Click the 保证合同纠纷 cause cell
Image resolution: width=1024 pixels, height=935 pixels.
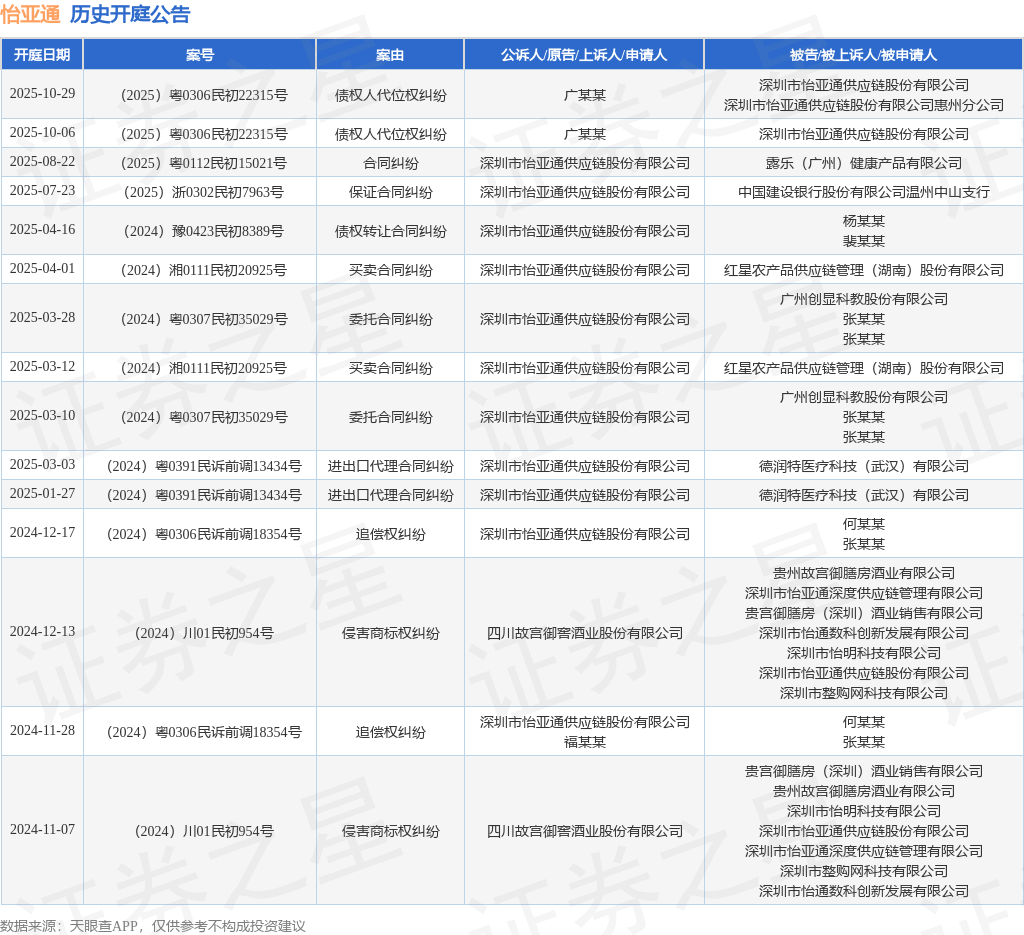point(391,192)
